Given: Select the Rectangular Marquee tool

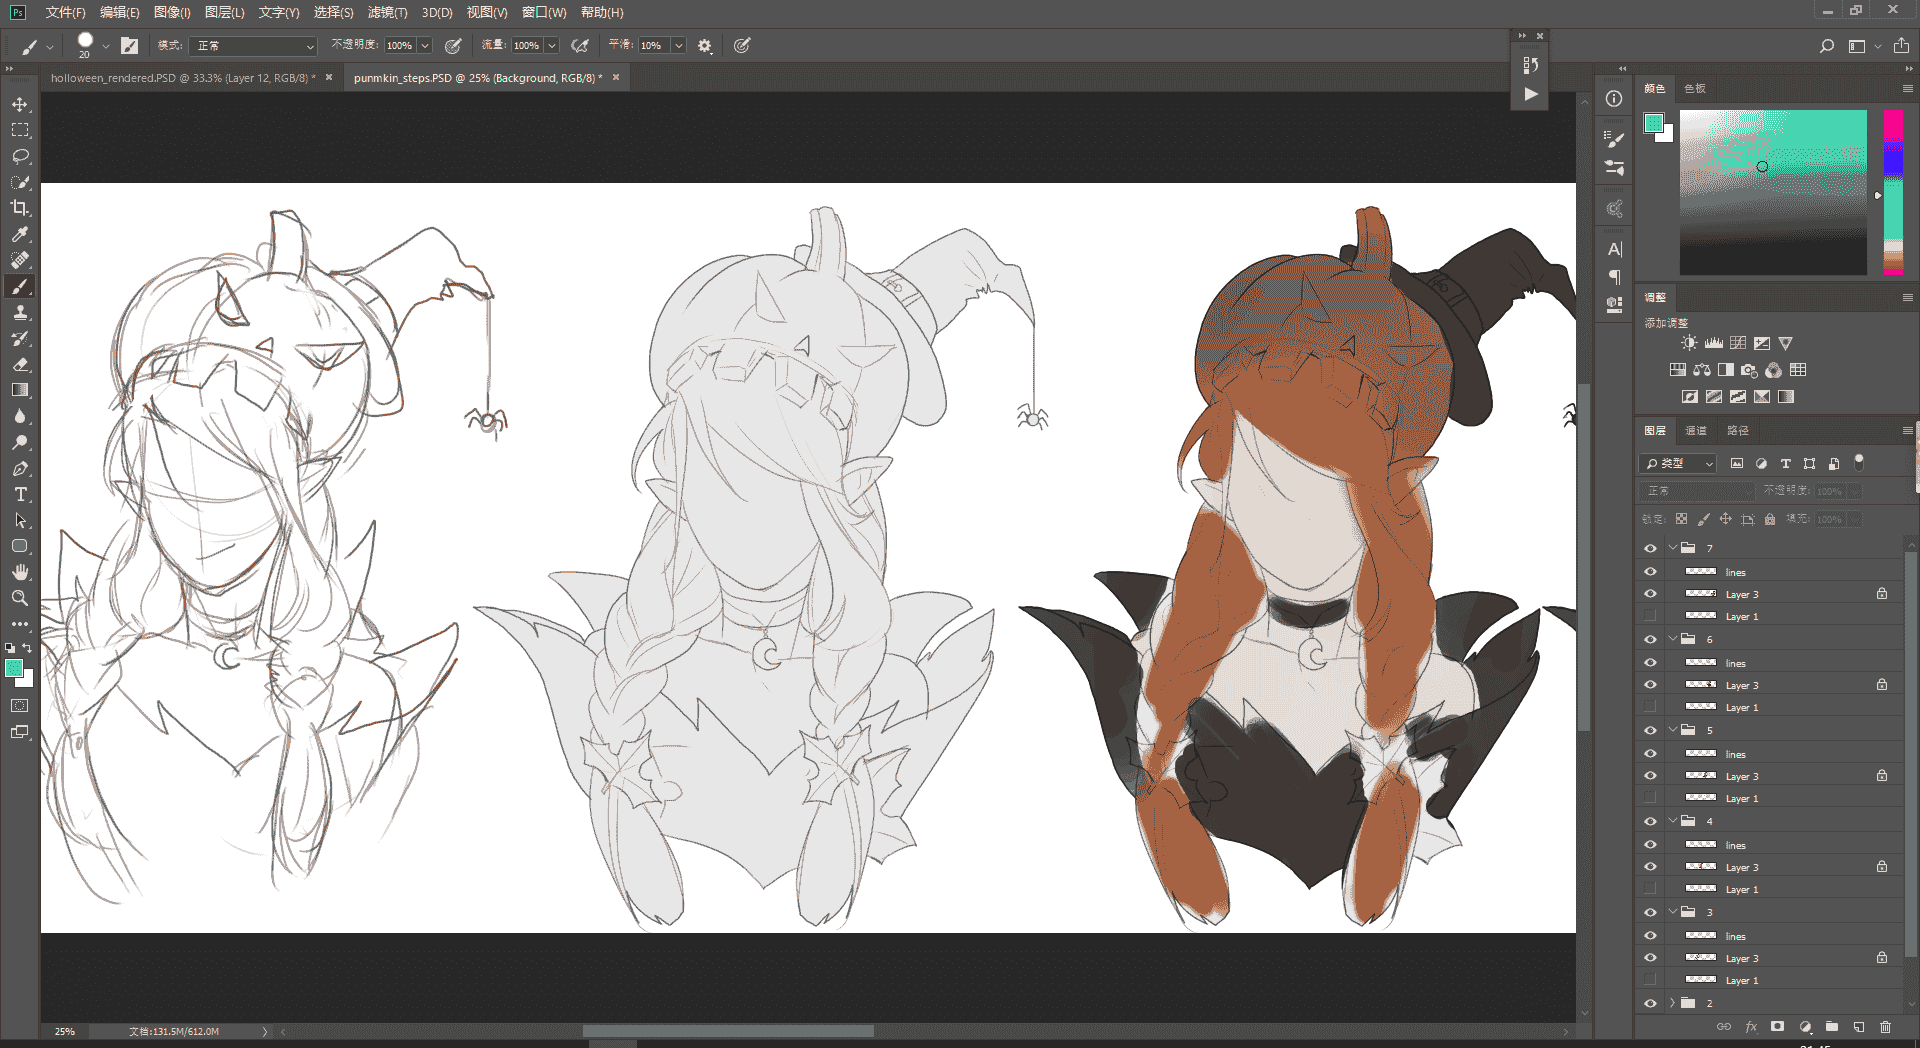Looking at the screenshot, I should 20,130.
